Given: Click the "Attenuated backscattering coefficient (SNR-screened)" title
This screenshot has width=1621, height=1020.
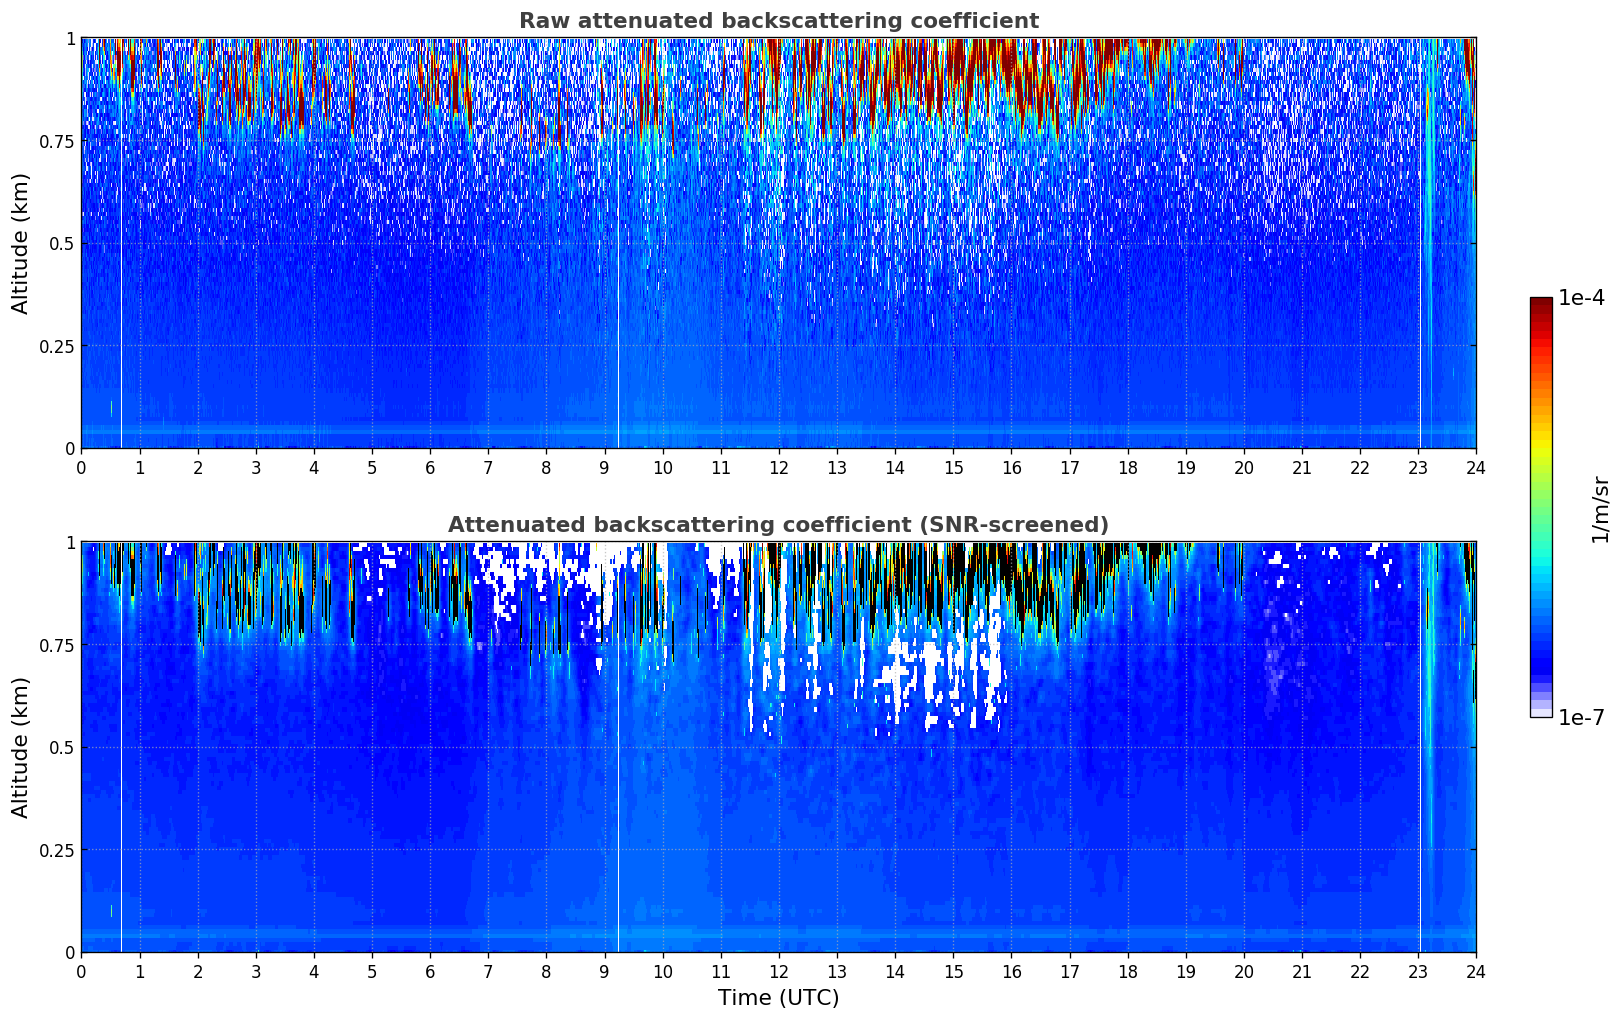Looking at the screenshot, I should 778,525.
